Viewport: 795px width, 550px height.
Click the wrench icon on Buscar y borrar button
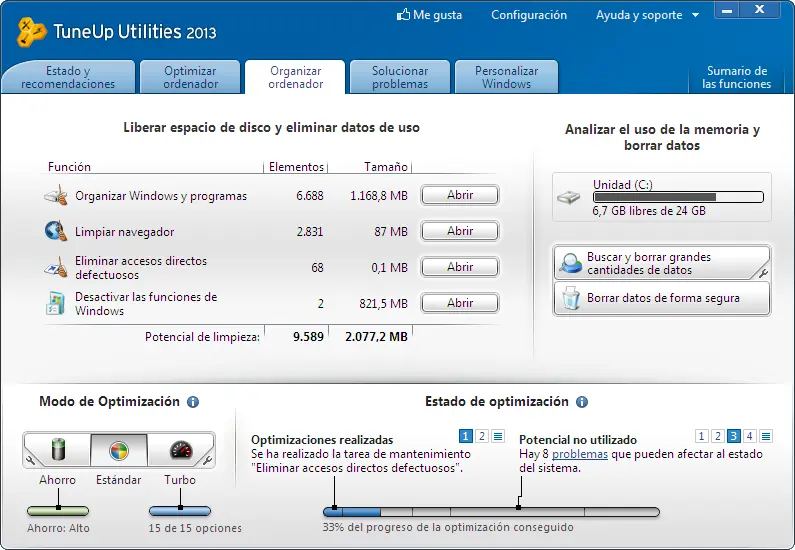click(x=763, y=273)
